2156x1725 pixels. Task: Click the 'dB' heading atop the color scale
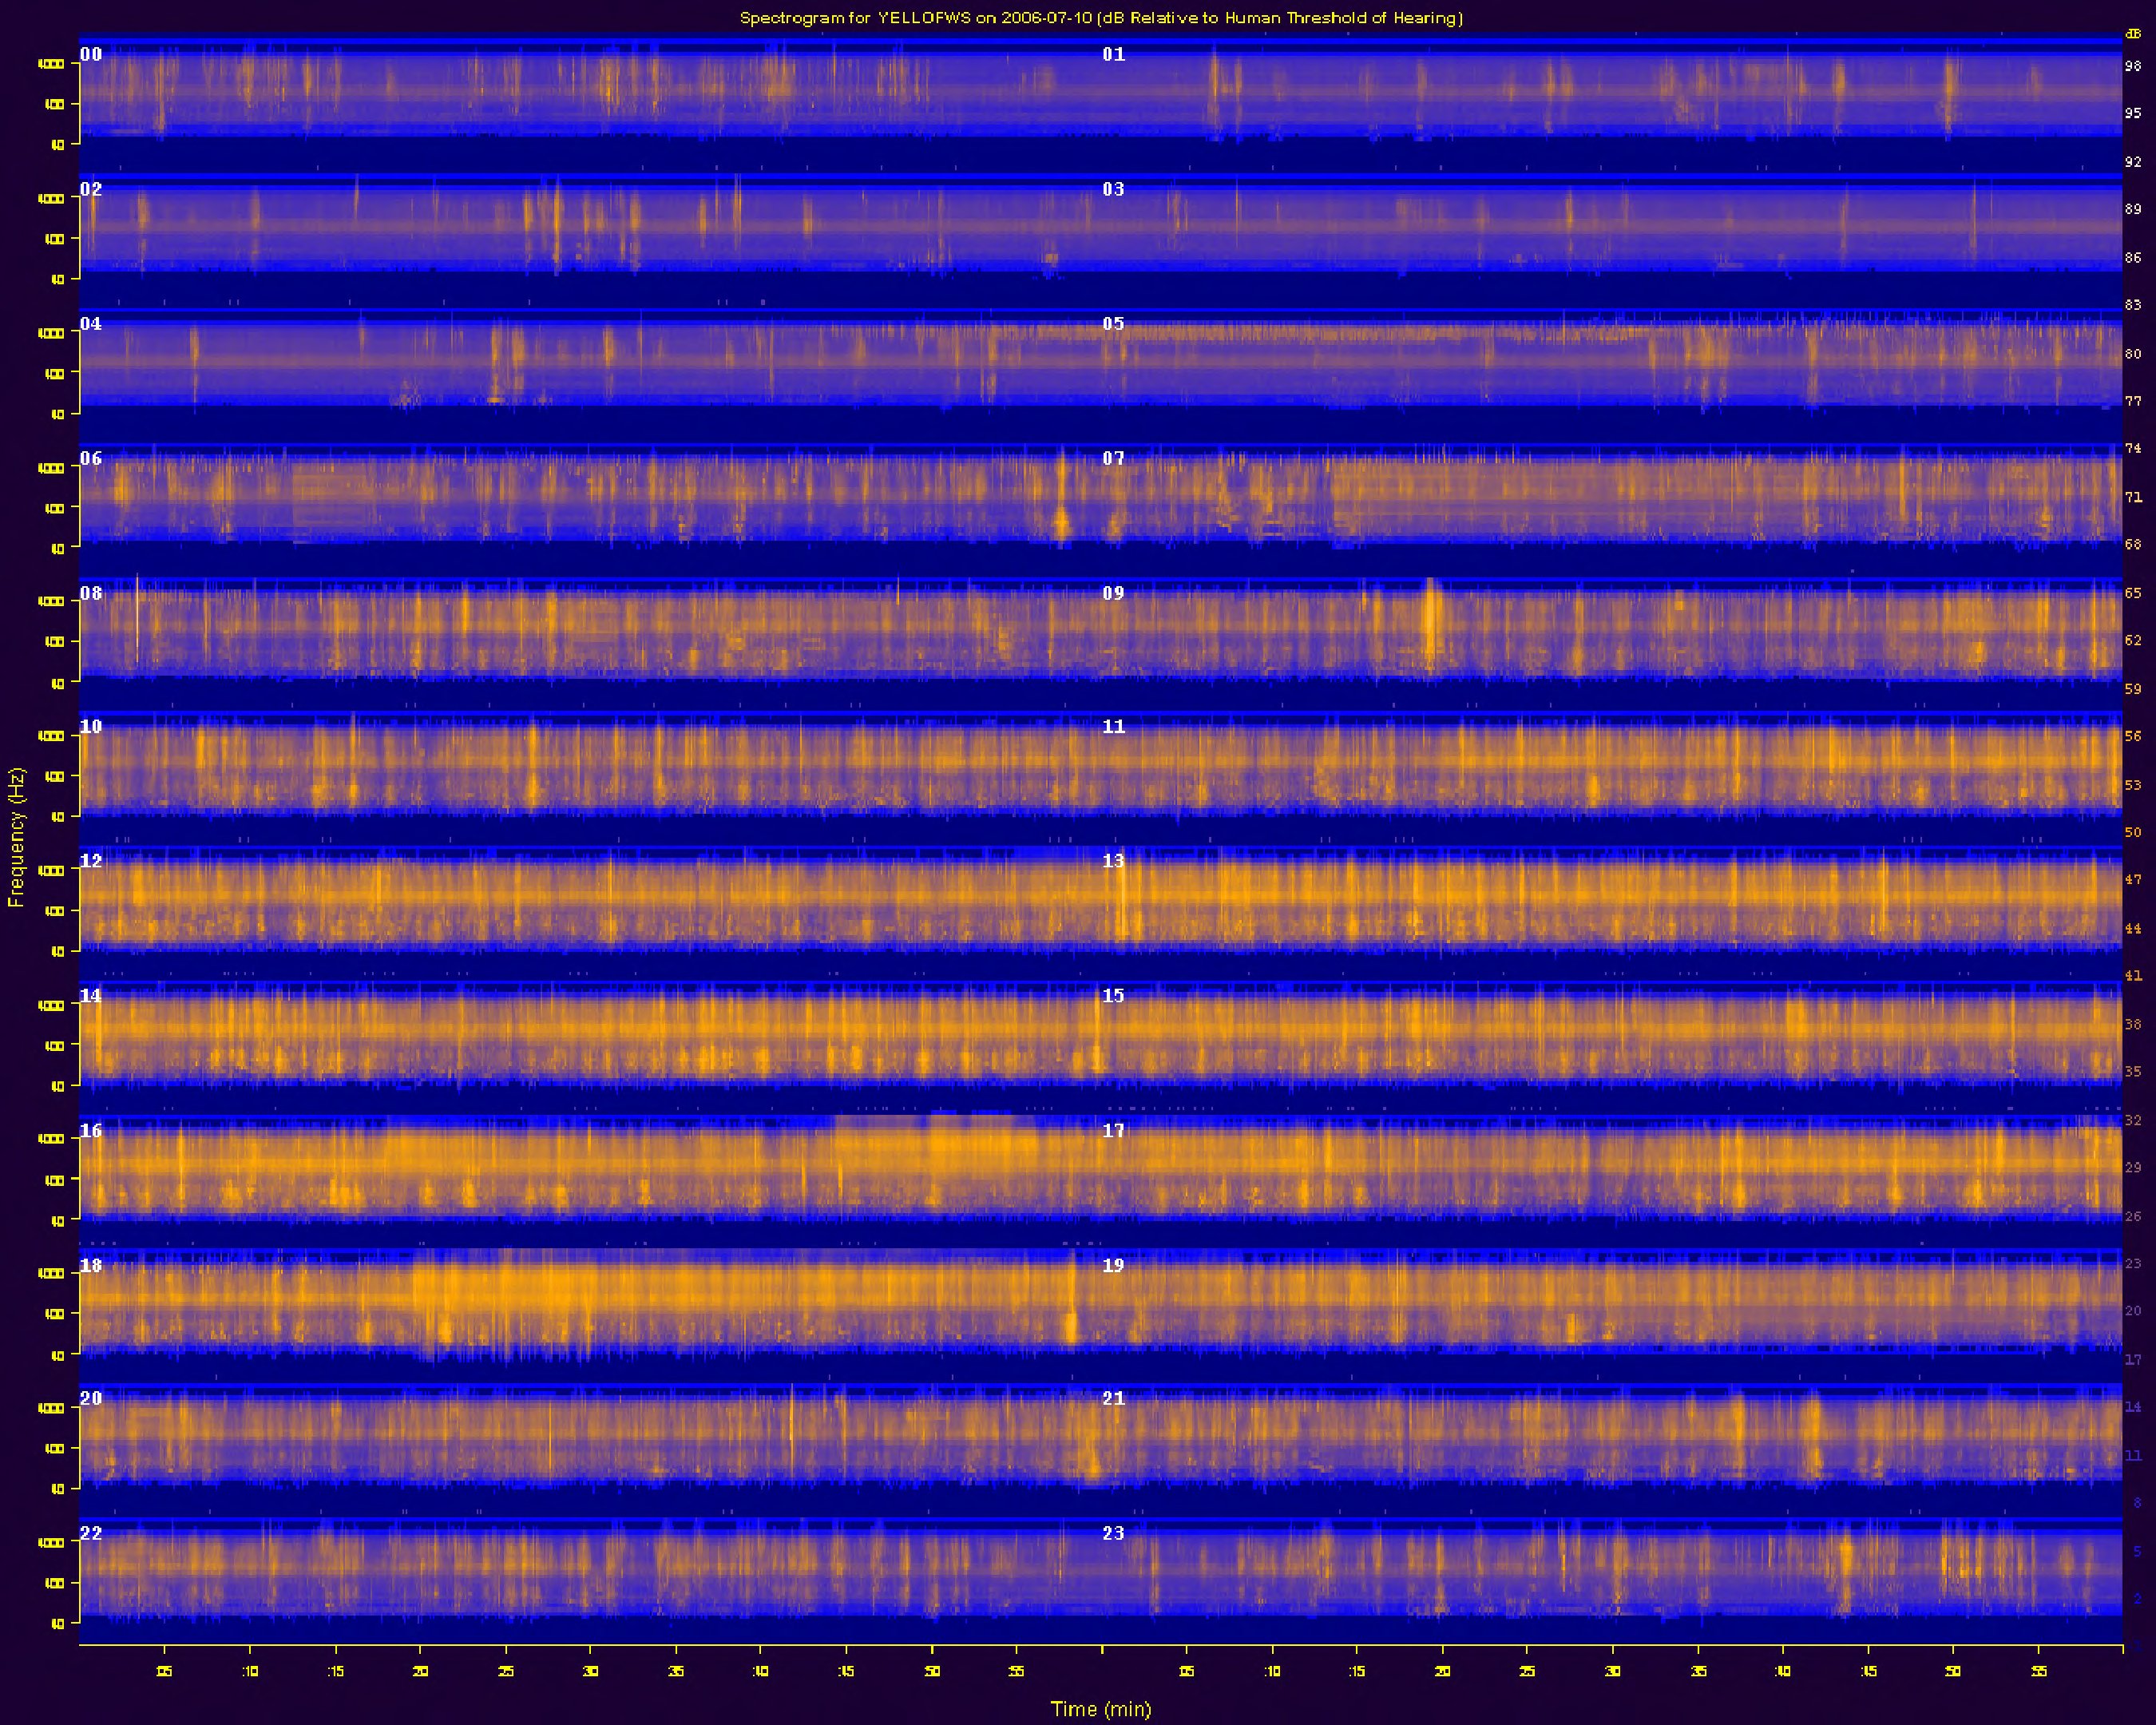click(x=2133, y=34)
